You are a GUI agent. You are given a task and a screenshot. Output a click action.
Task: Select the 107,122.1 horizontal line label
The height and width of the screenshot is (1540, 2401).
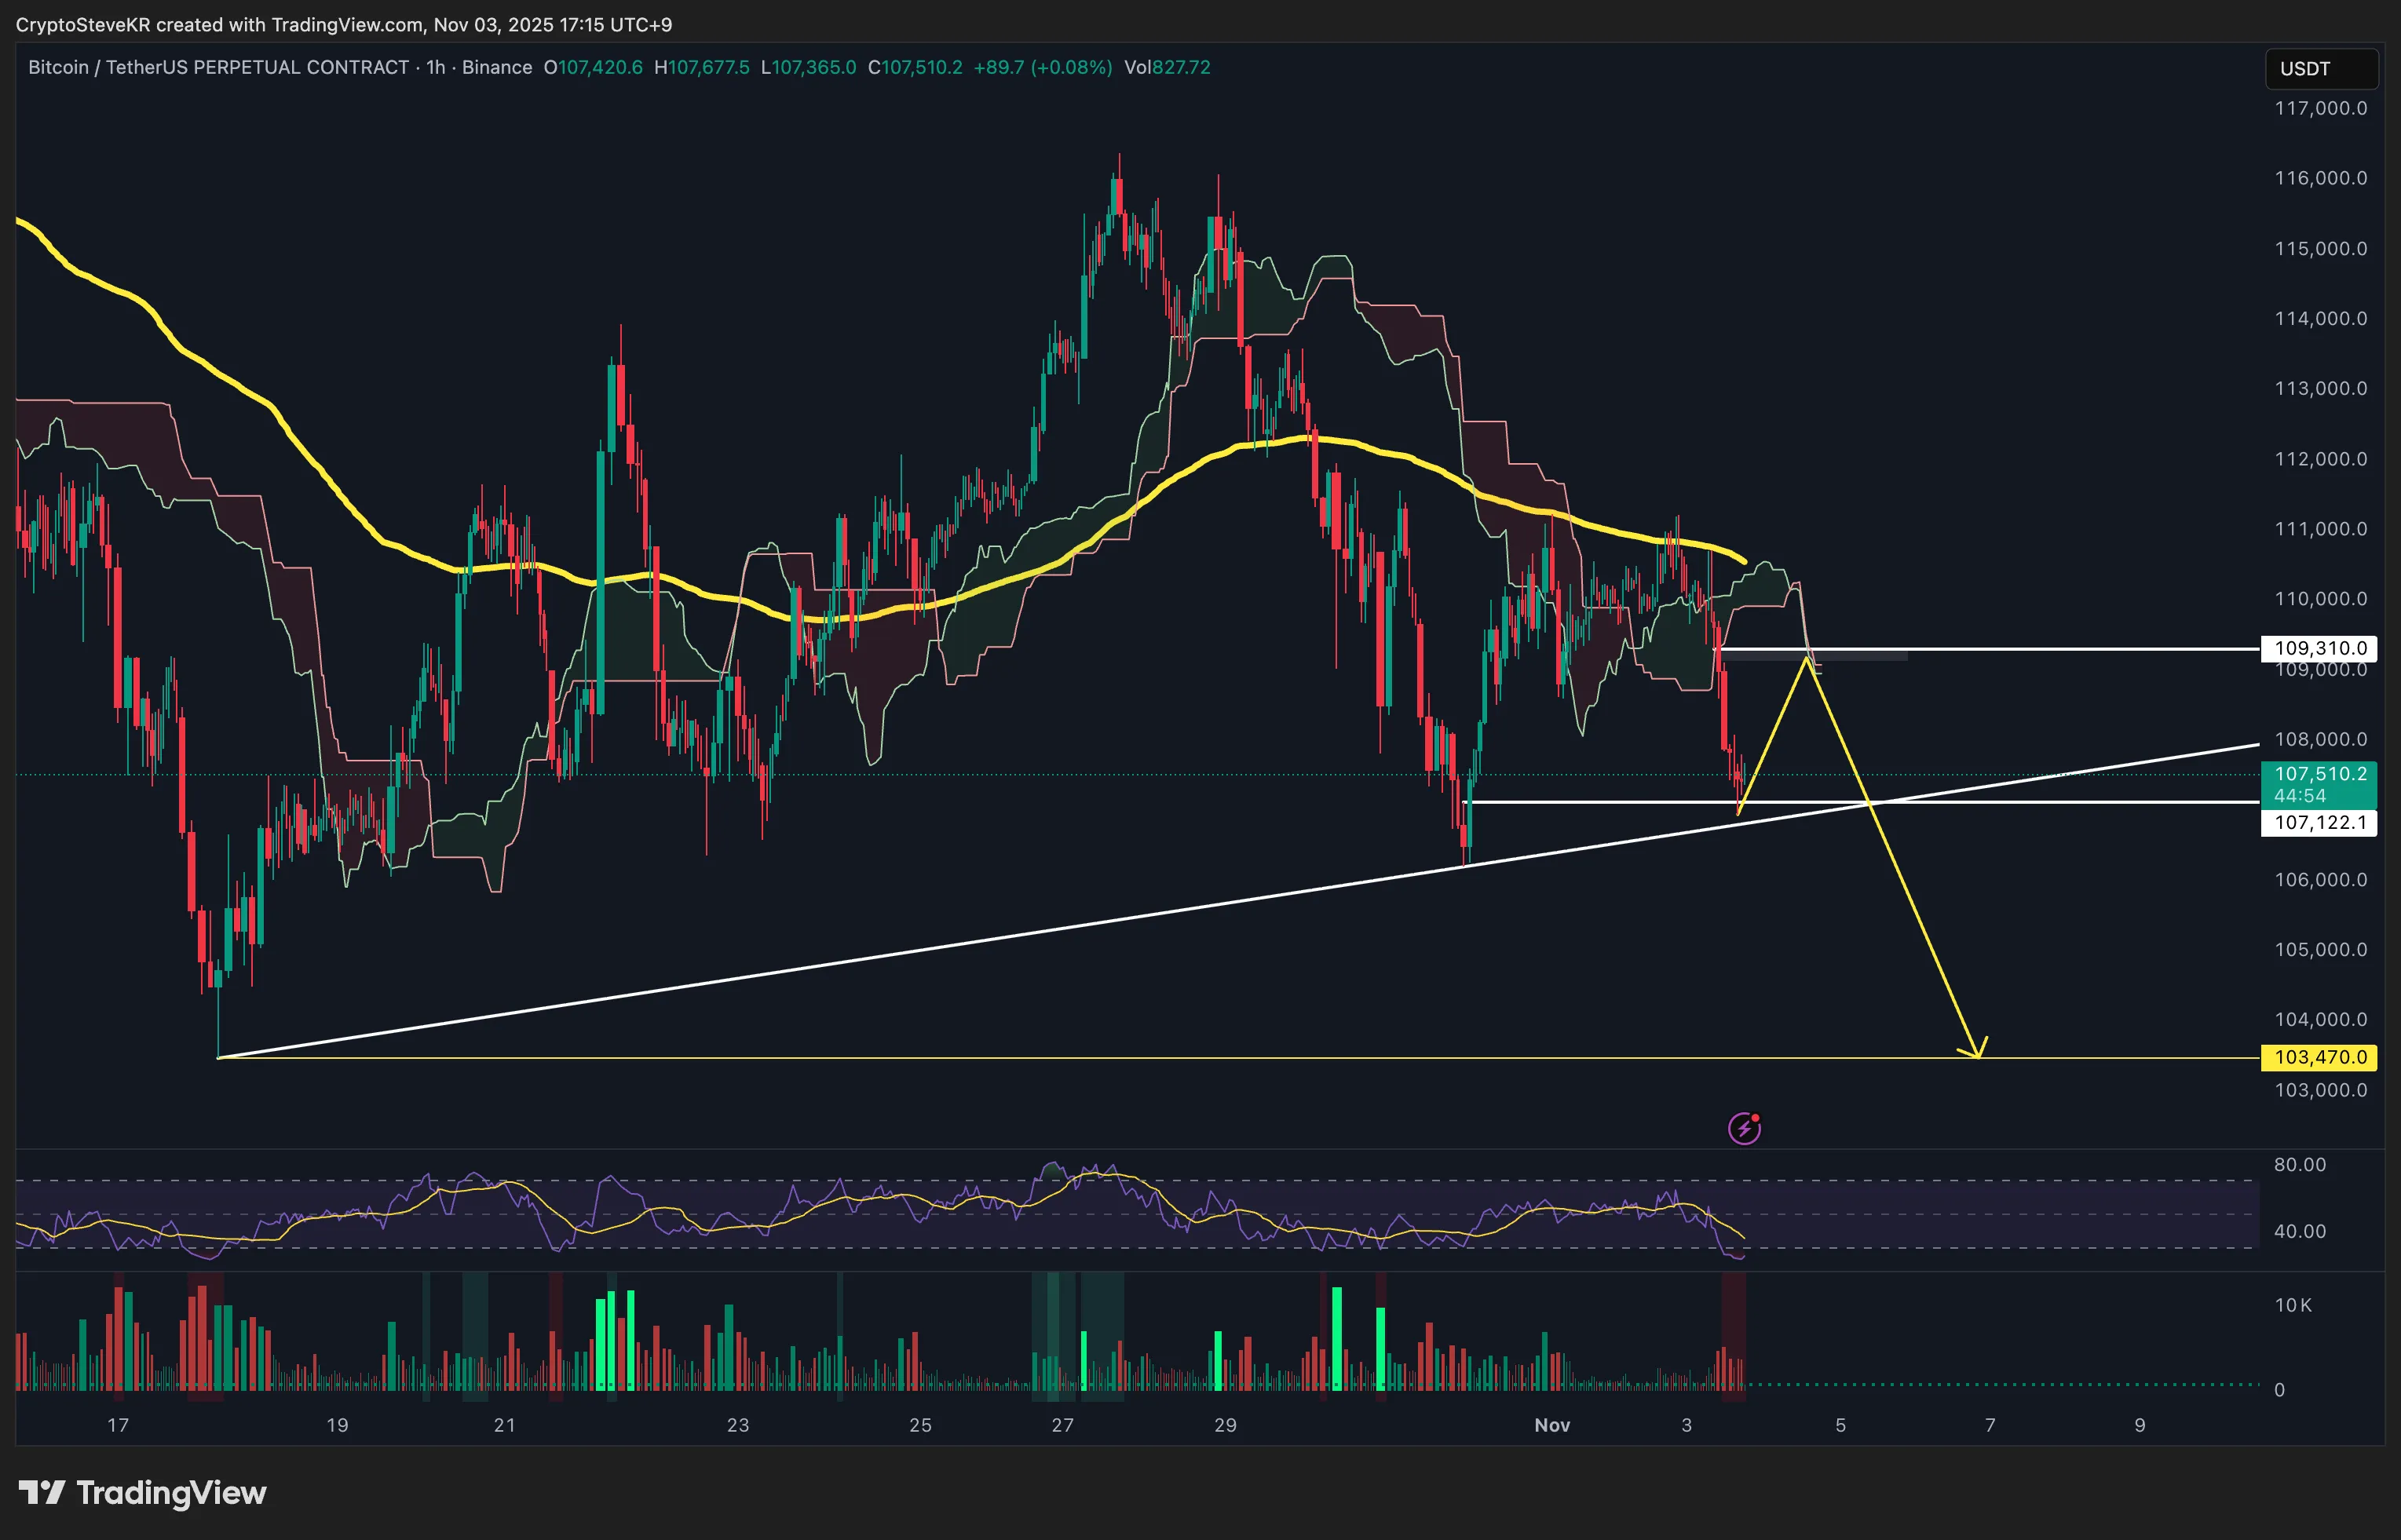[x=2319, y=823]
